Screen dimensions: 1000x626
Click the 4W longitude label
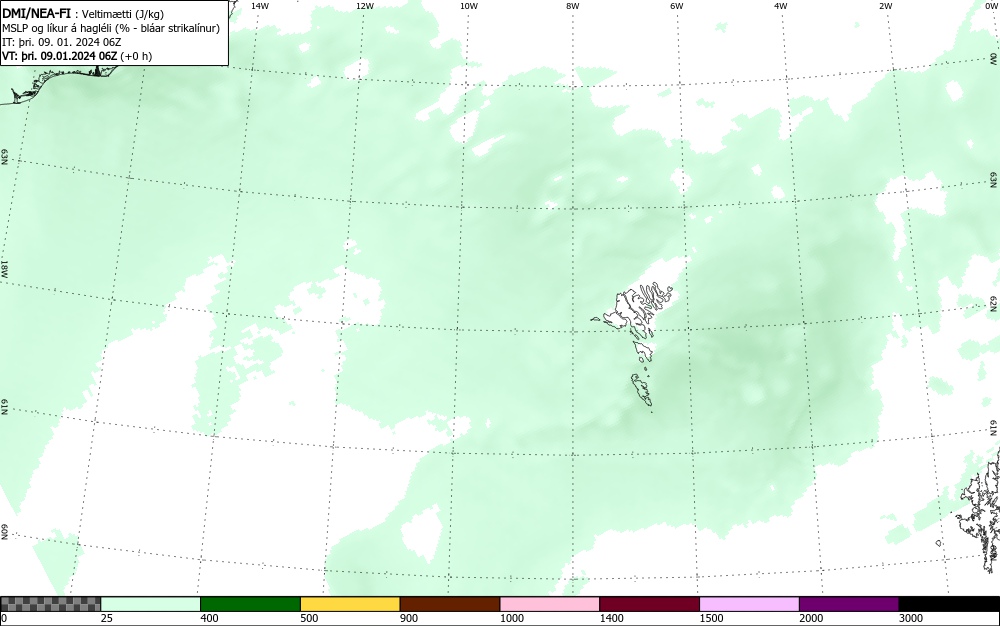[781, 6]
